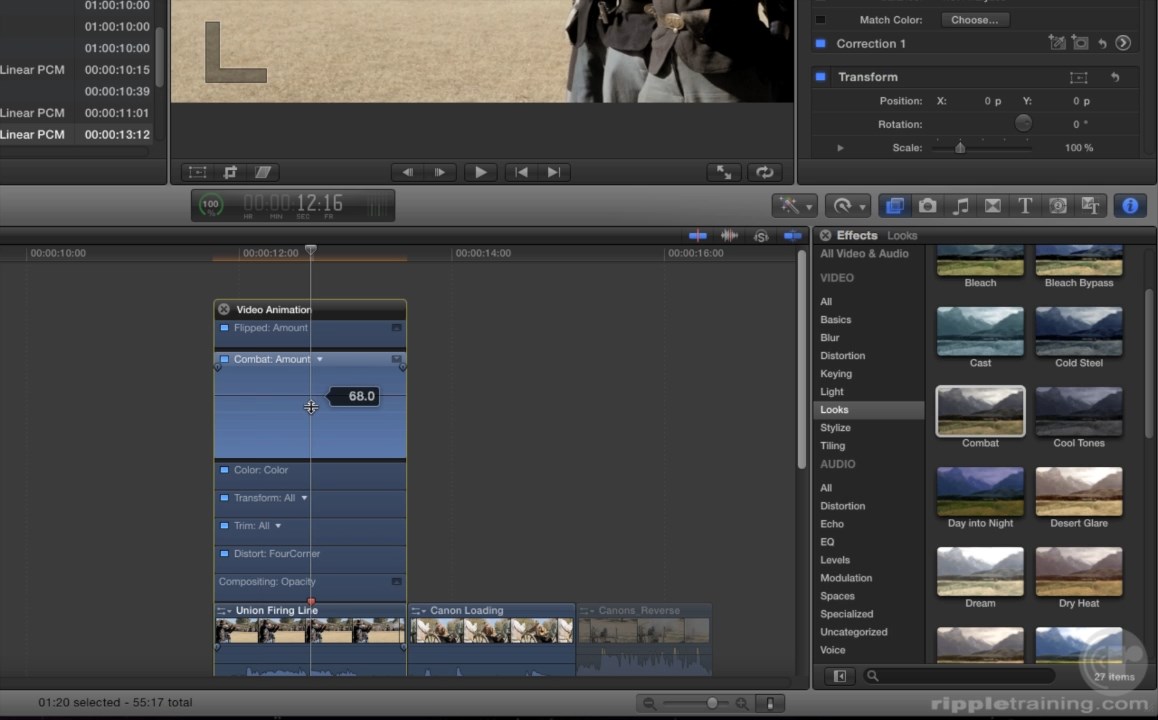
Task: Click the Match Color Choose button
Action: pos(974,20)
